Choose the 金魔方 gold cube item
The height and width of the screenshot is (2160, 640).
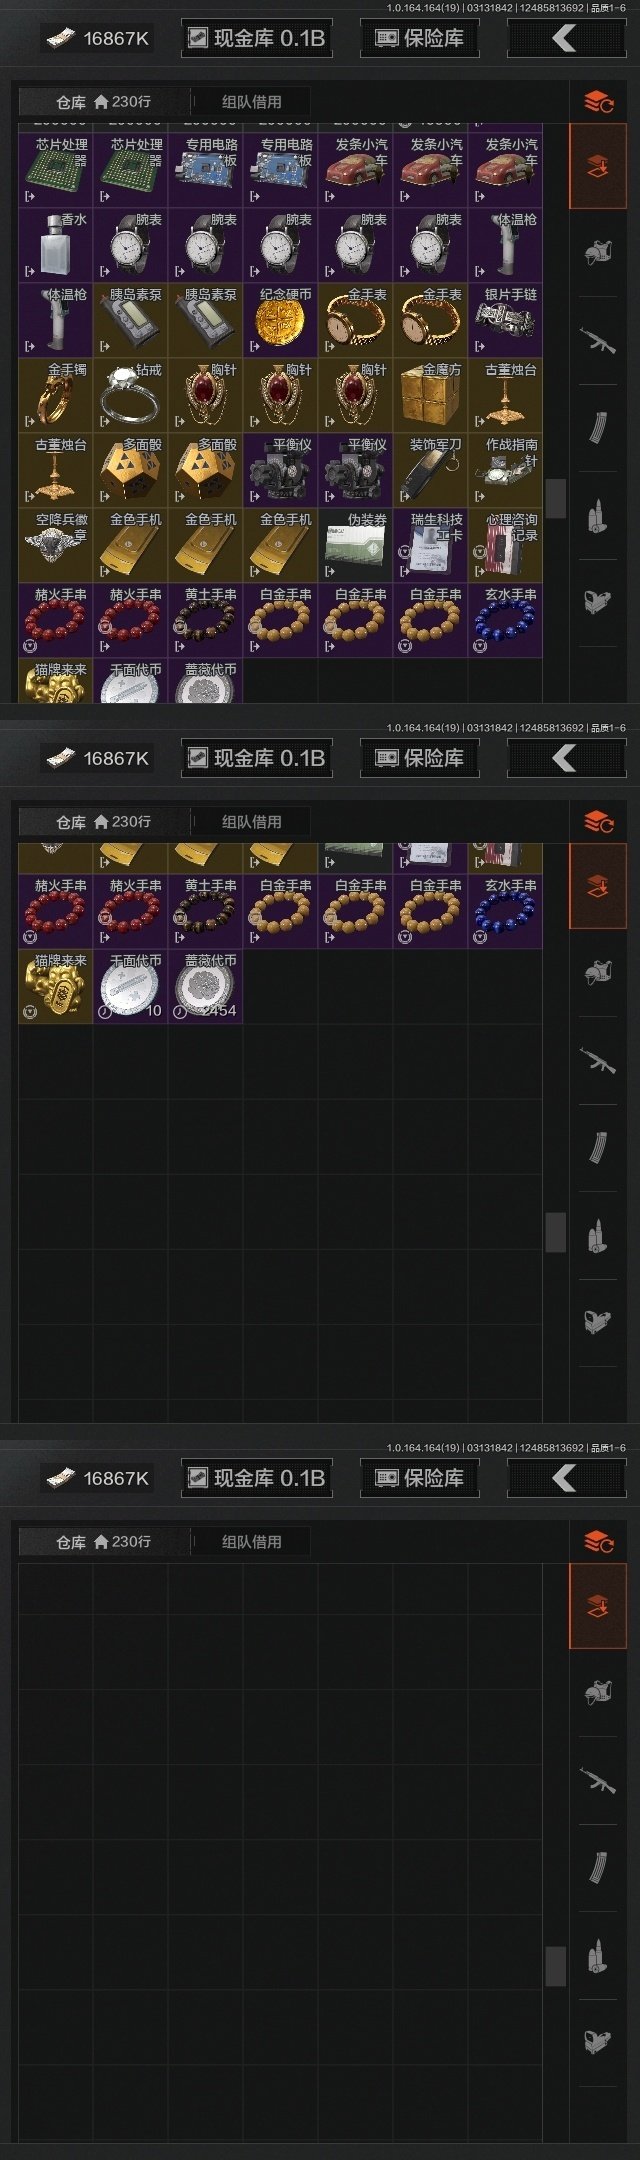431,396
